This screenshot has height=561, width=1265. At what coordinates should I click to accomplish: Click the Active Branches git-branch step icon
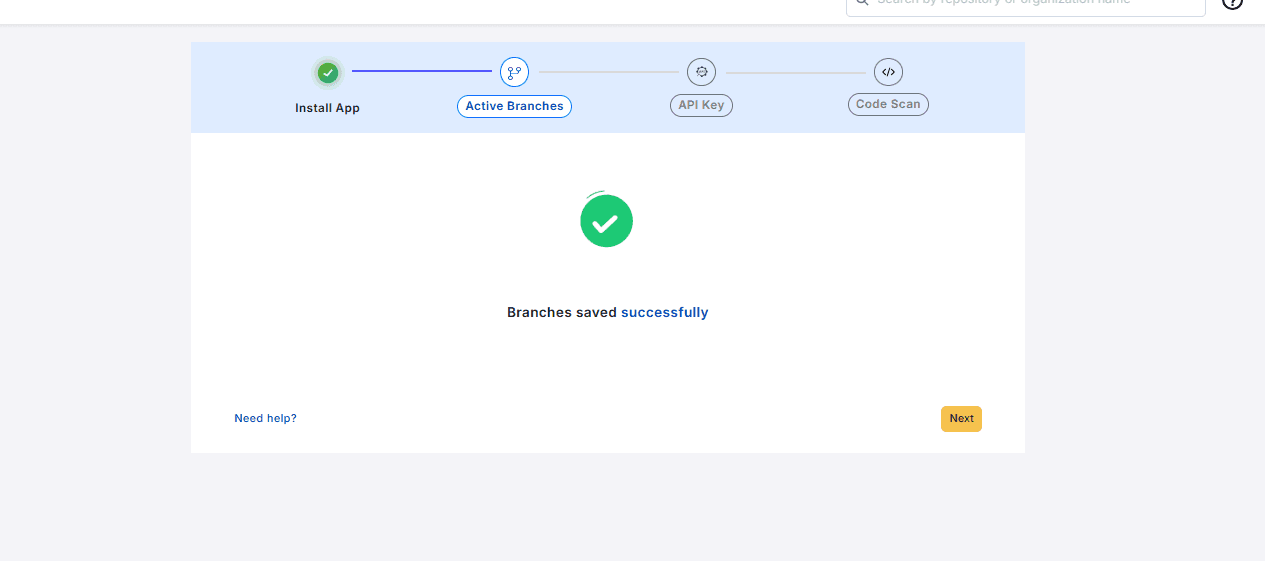[x=514, y=72]
